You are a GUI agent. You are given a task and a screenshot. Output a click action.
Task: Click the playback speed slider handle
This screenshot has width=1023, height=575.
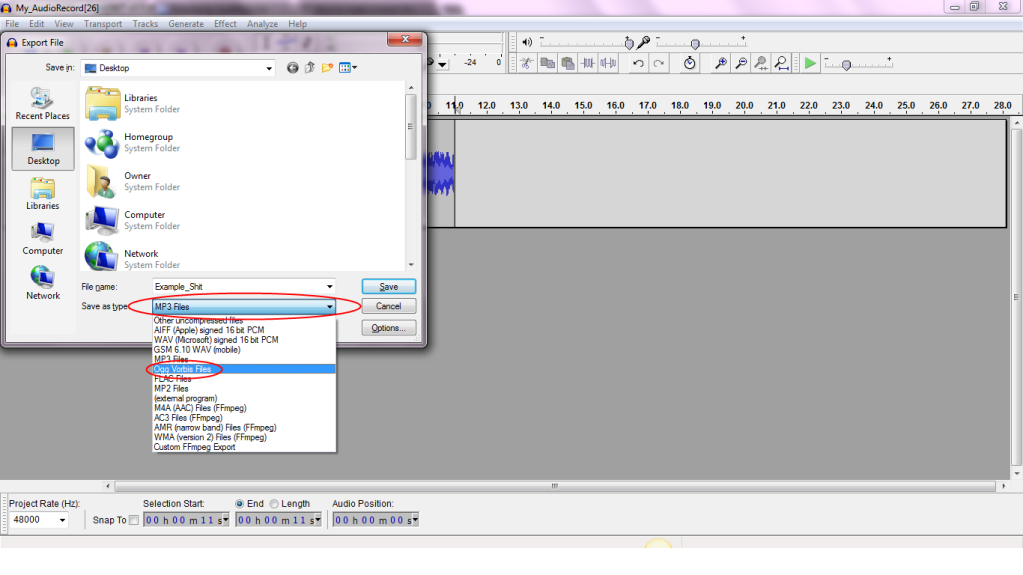(846, 65)
